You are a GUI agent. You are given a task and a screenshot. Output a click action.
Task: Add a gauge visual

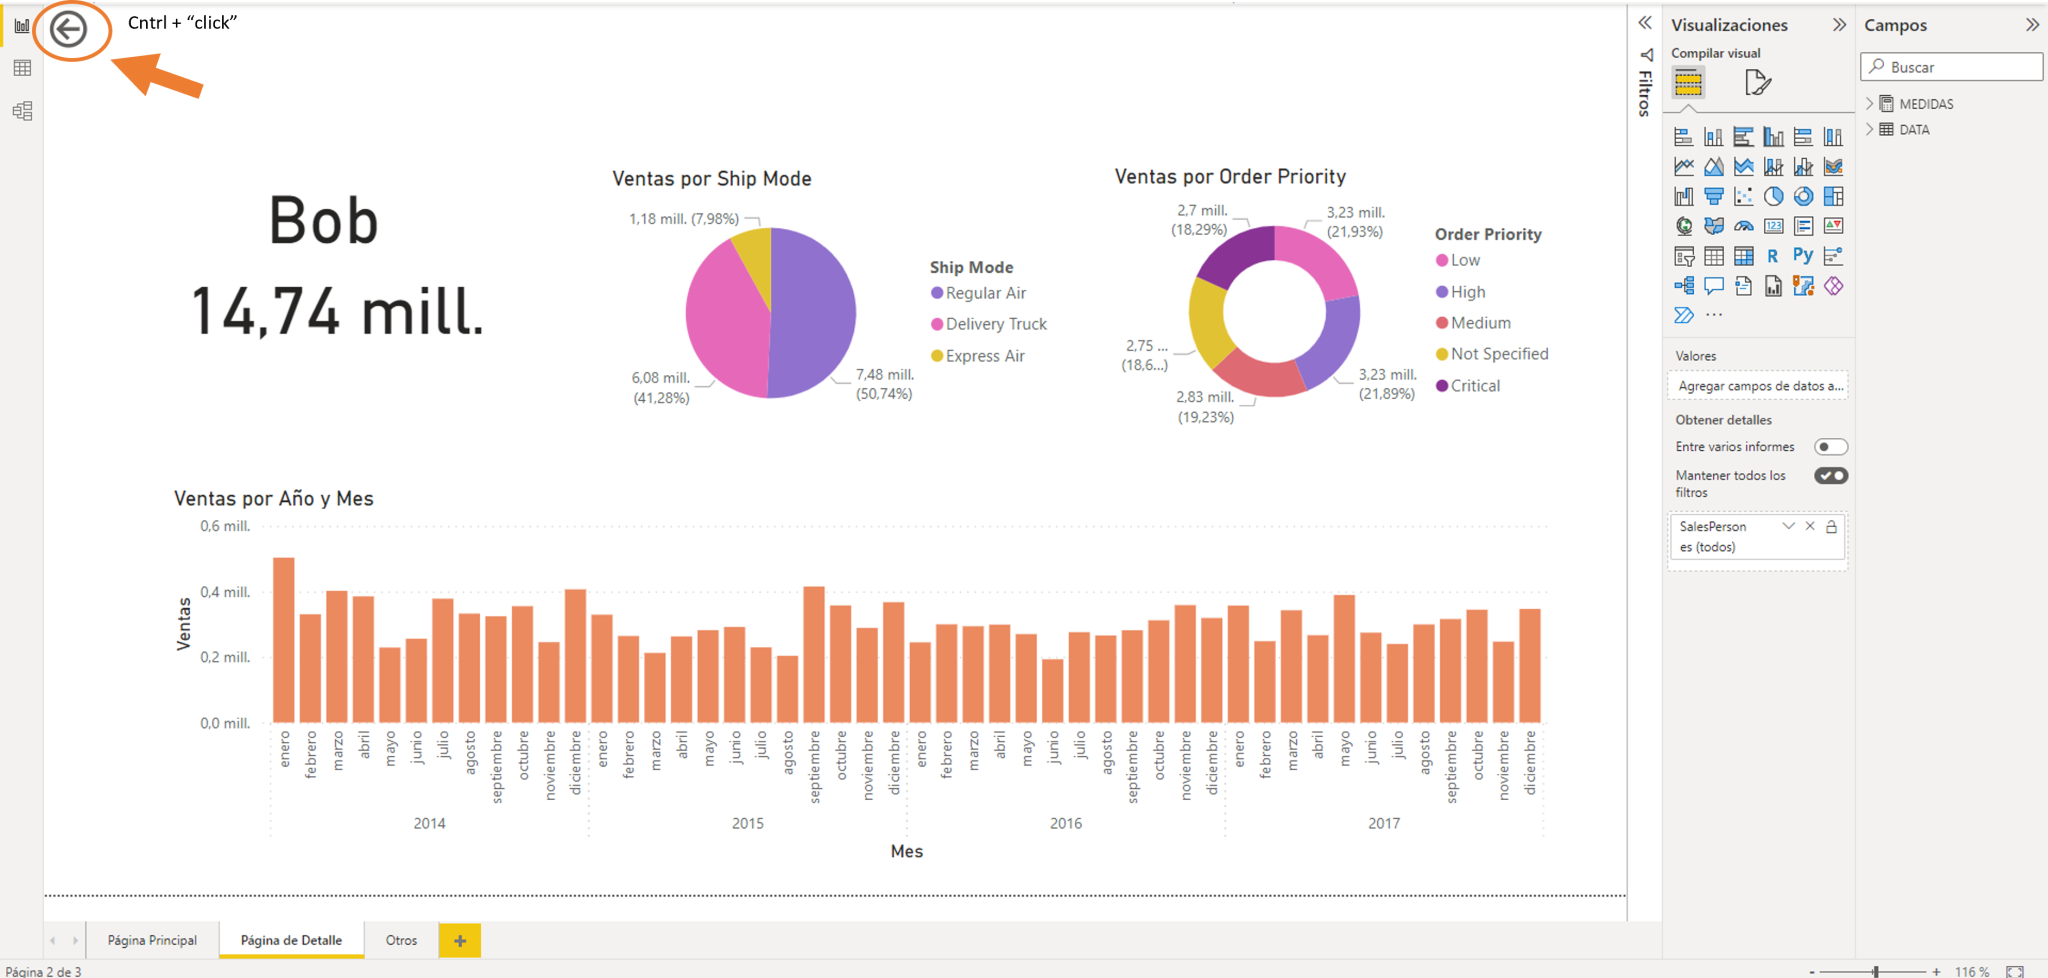(1743, 226)
